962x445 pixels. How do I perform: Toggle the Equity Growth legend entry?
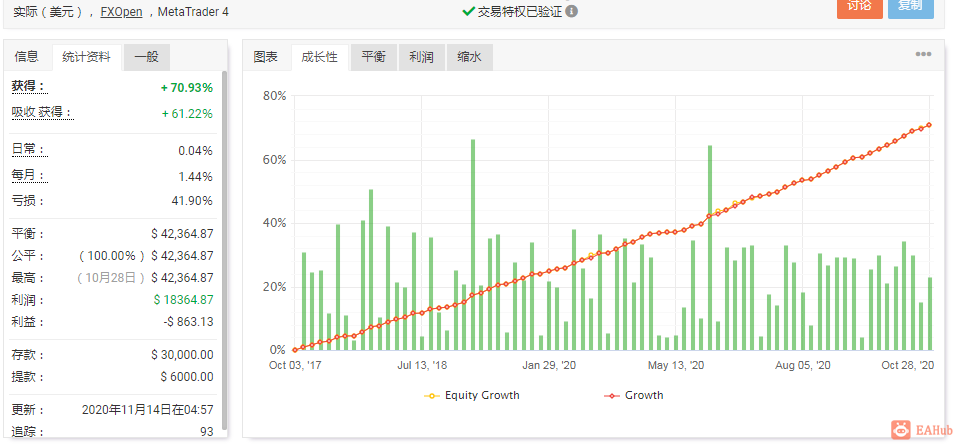click(x=472, y=395)
